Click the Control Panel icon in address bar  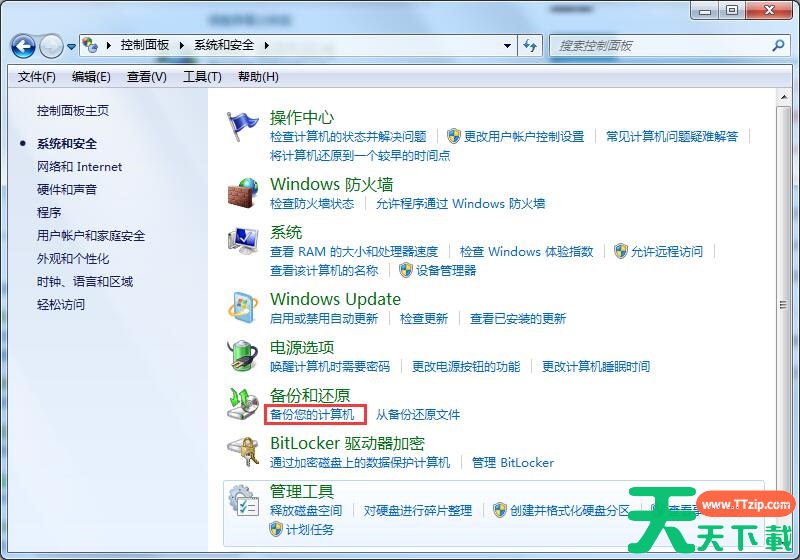tap(90, 45)
